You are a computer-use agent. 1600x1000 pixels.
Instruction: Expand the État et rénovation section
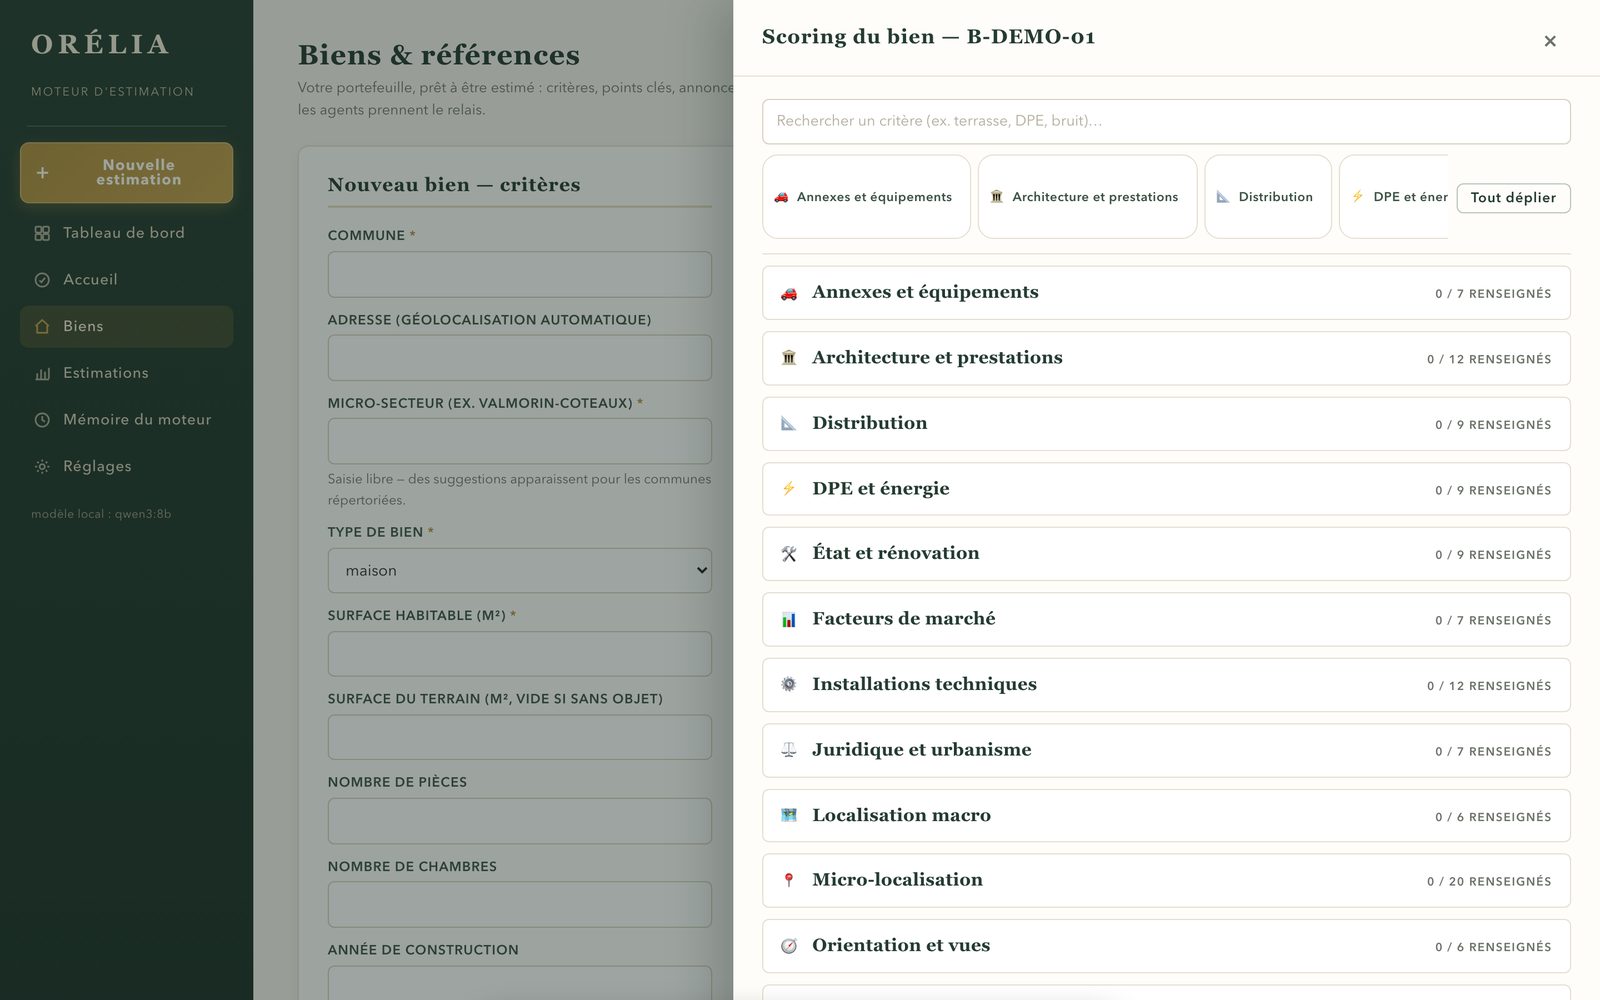(x=1166, y=554)
